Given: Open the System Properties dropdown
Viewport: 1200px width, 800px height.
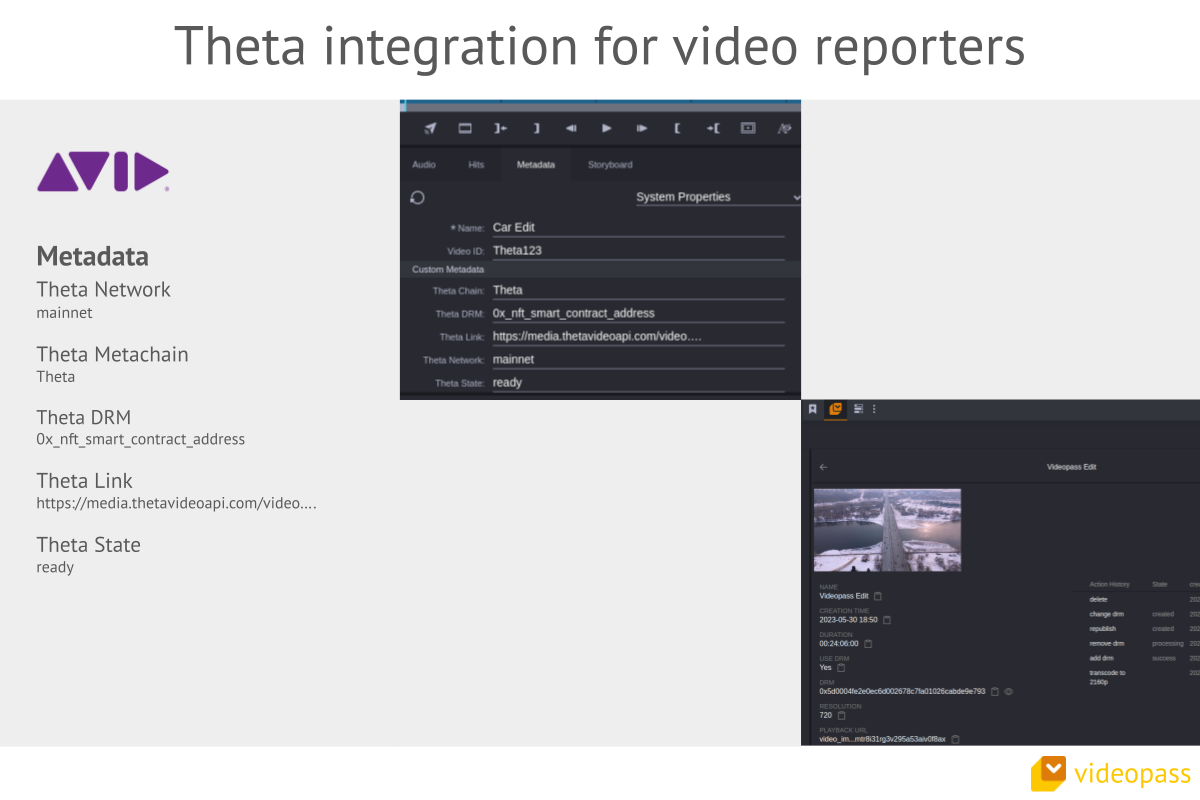Looking at the screenshot, I should 718,197.
